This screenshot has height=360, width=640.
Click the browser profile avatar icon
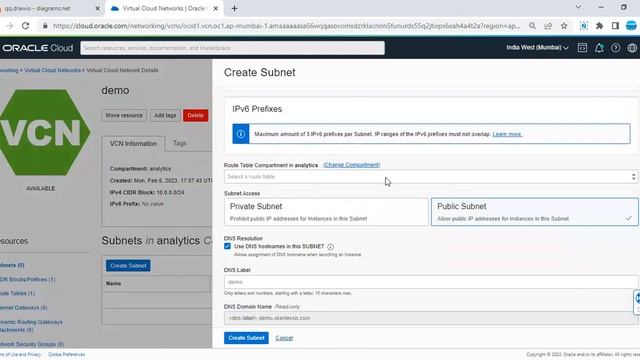click(631, 25)
